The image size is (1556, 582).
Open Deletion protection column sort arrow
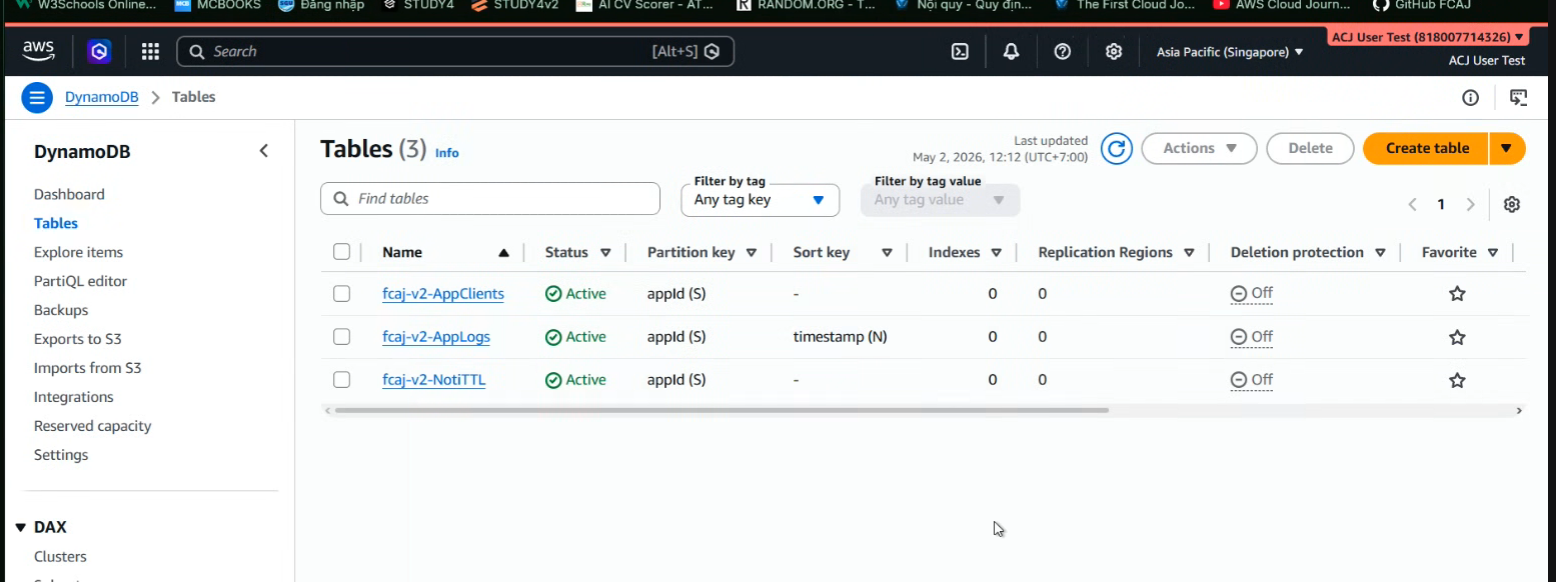[1380, 253]
